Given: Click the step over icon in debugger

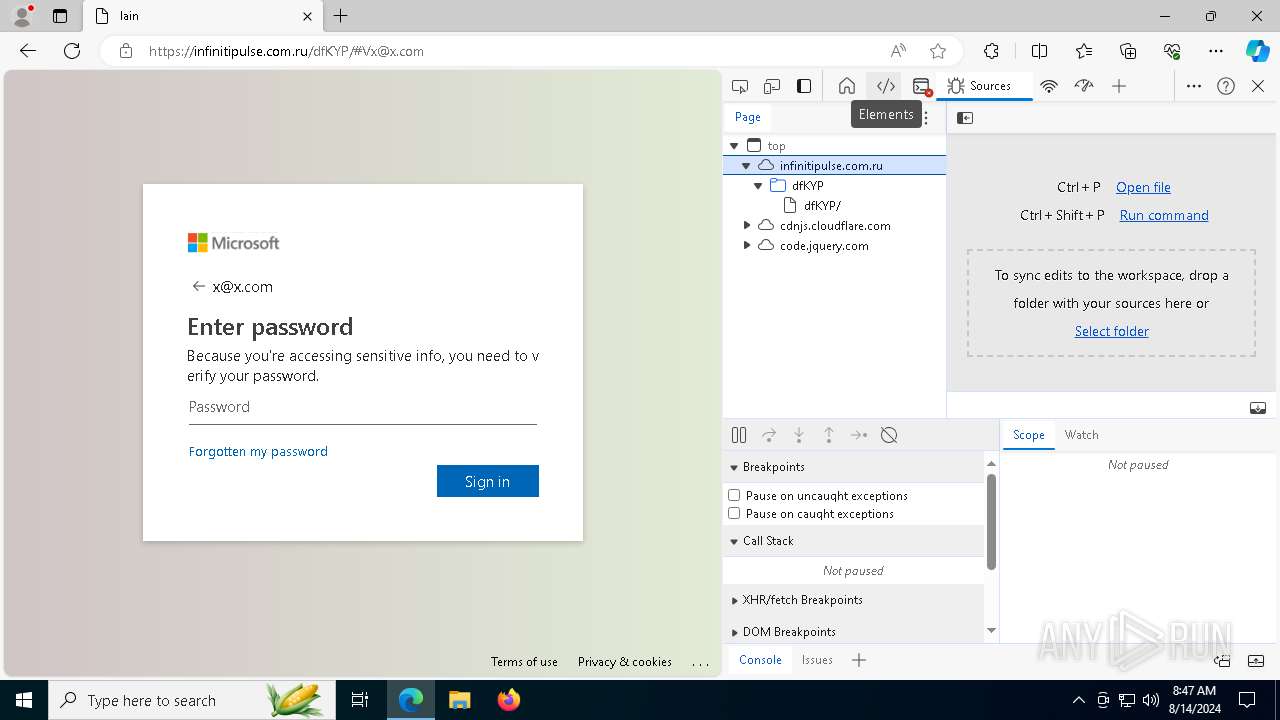Looking at the screenshot, I should pyautogui.click(x=769, y=435).
